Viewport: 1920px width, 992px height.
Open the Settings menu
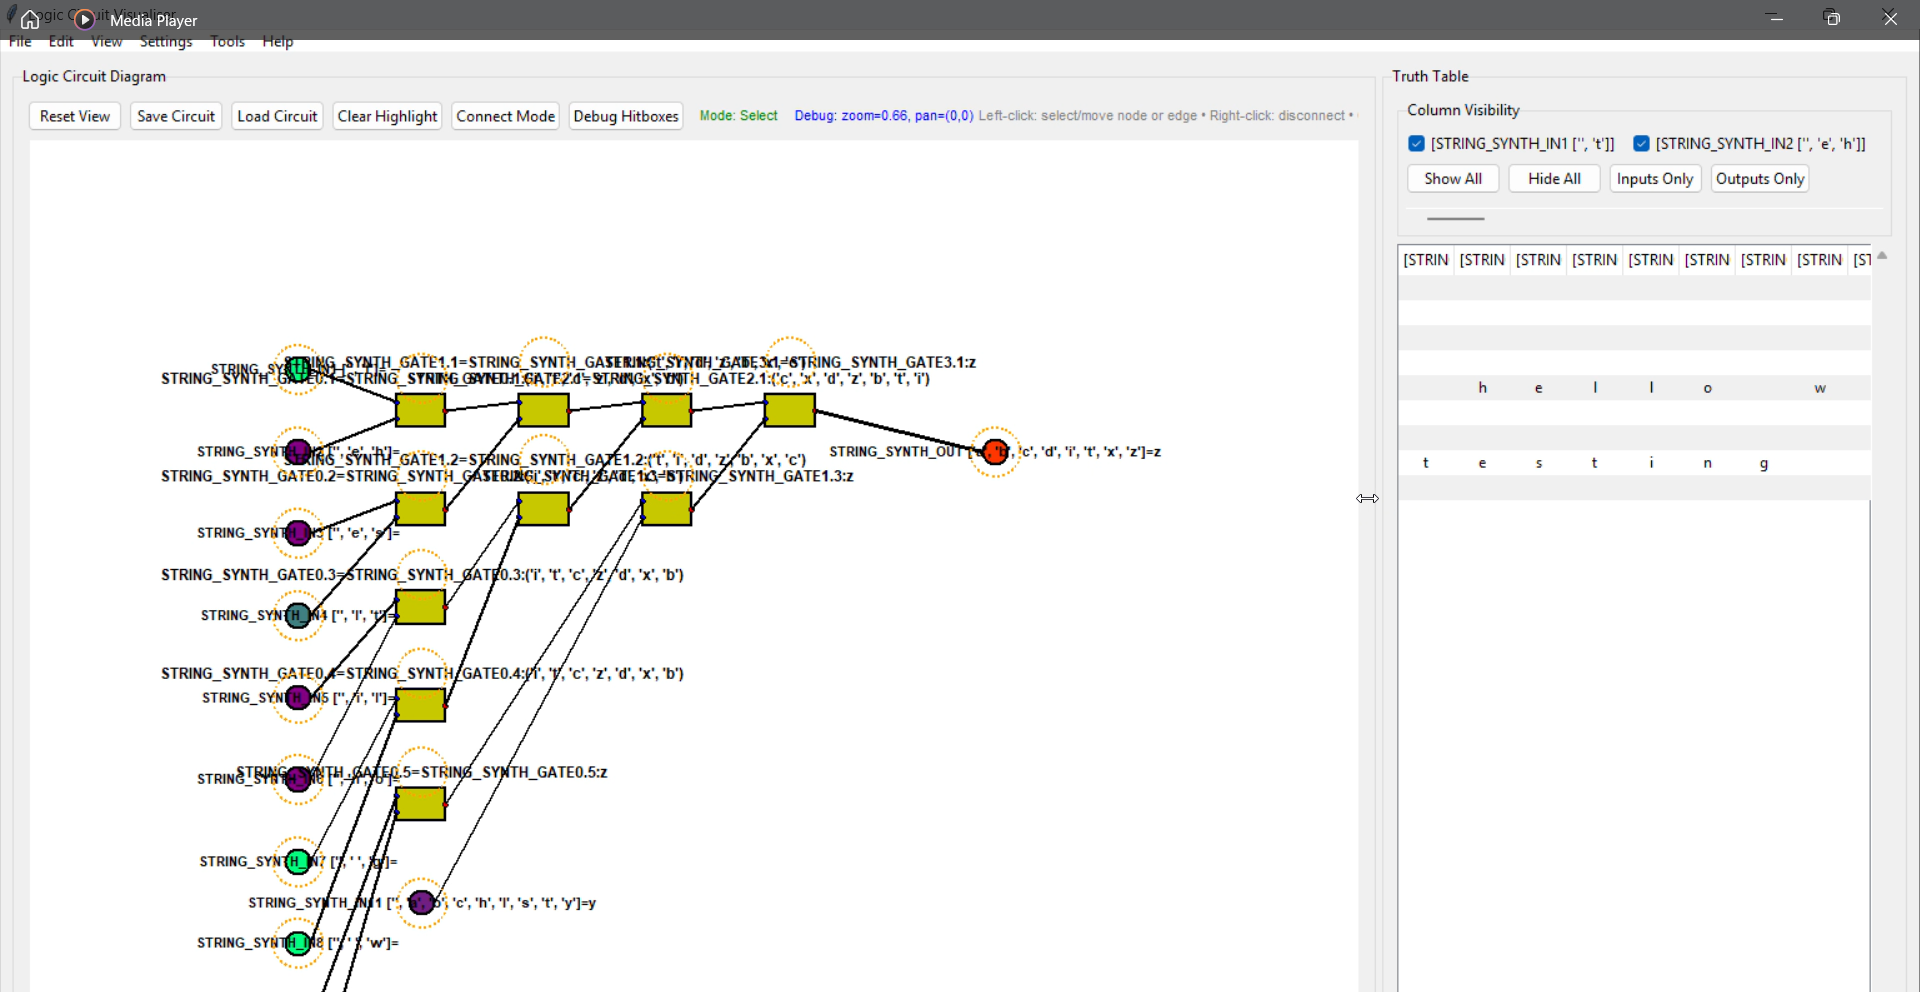(x=165, y=41)
